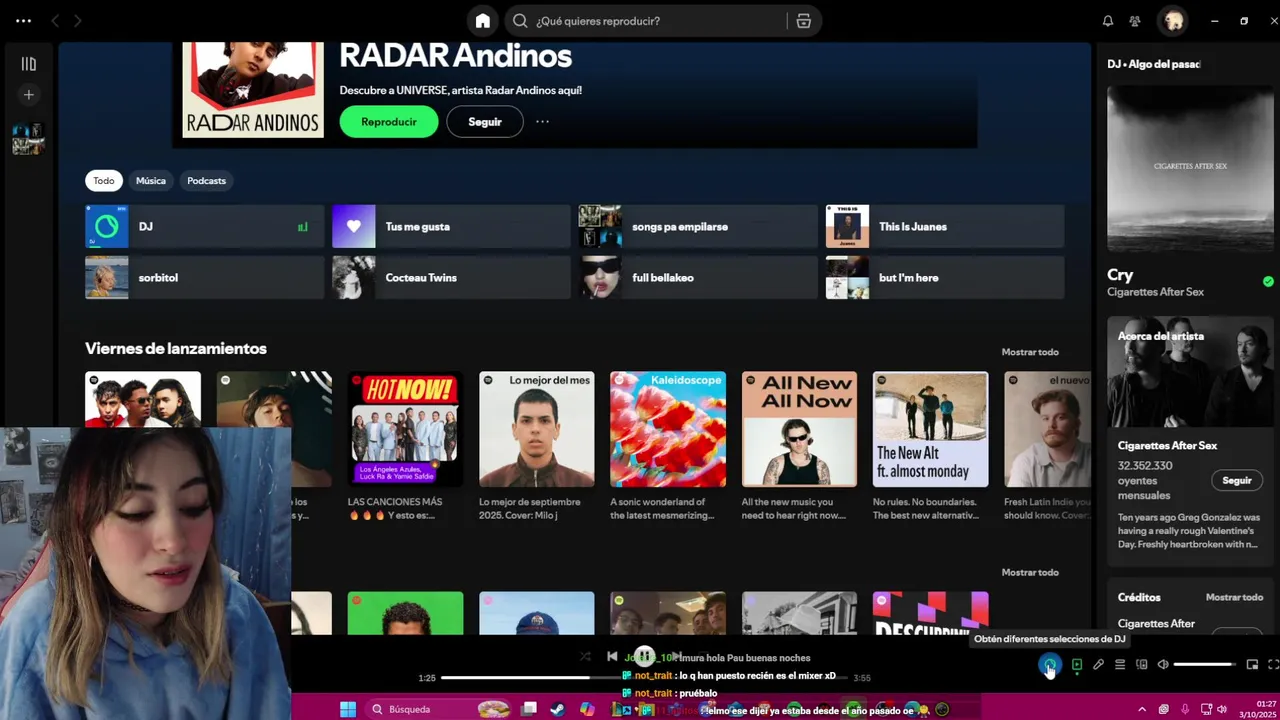Screen dimensions: 1280x720
Task: Open HOT NOW! playlist cover
Action: coord(405,430)
